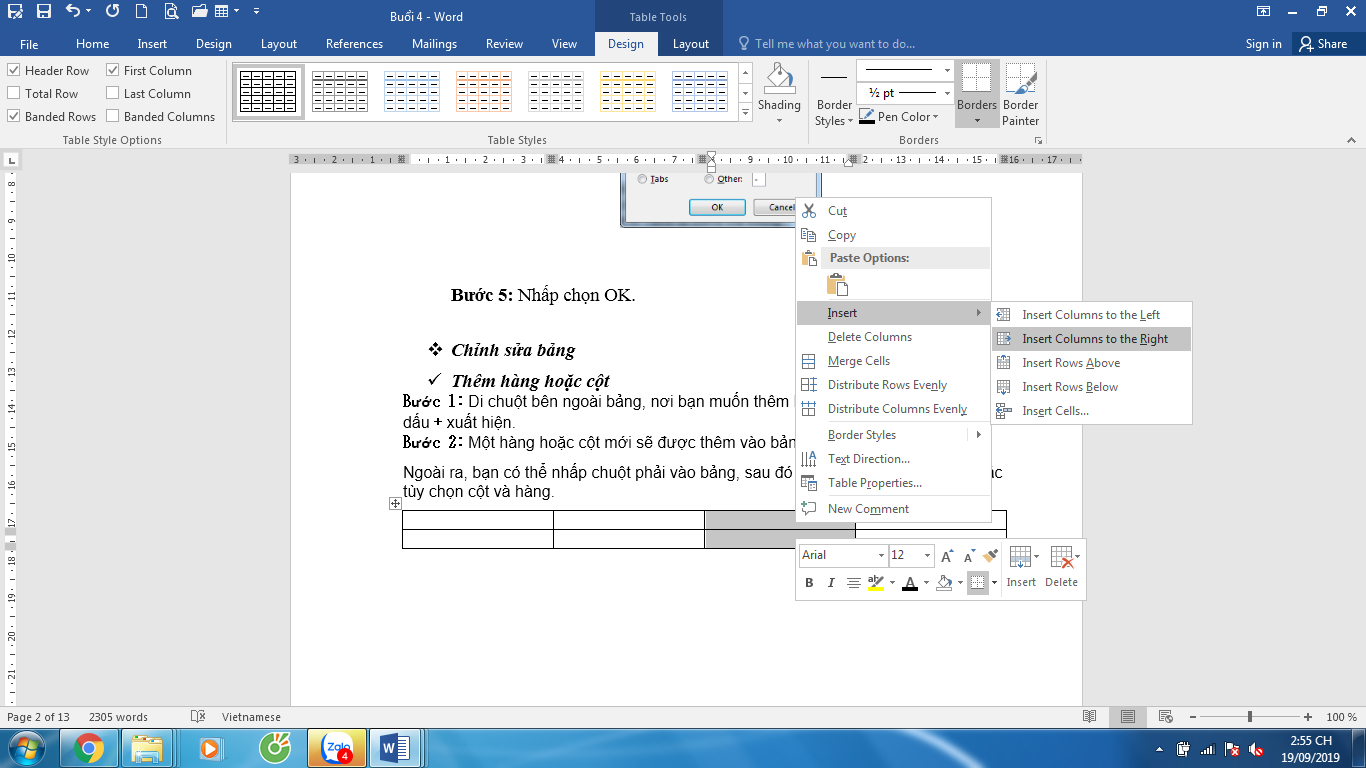This screenshot has width=1366, height=768.
Task: Click the Undo arrow icon
Action: click(x=72, y=12)
